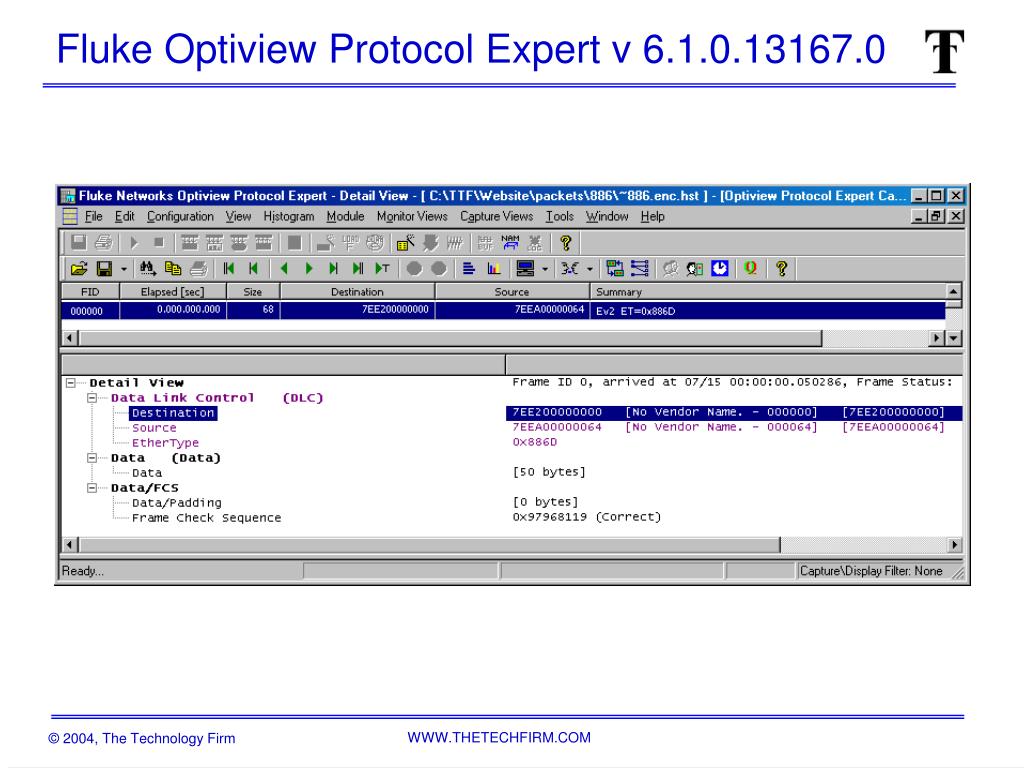The width and height of the screenshot is (1024, 768).
Task: Click the blue clock icon
Action: [x=720, y=268]
